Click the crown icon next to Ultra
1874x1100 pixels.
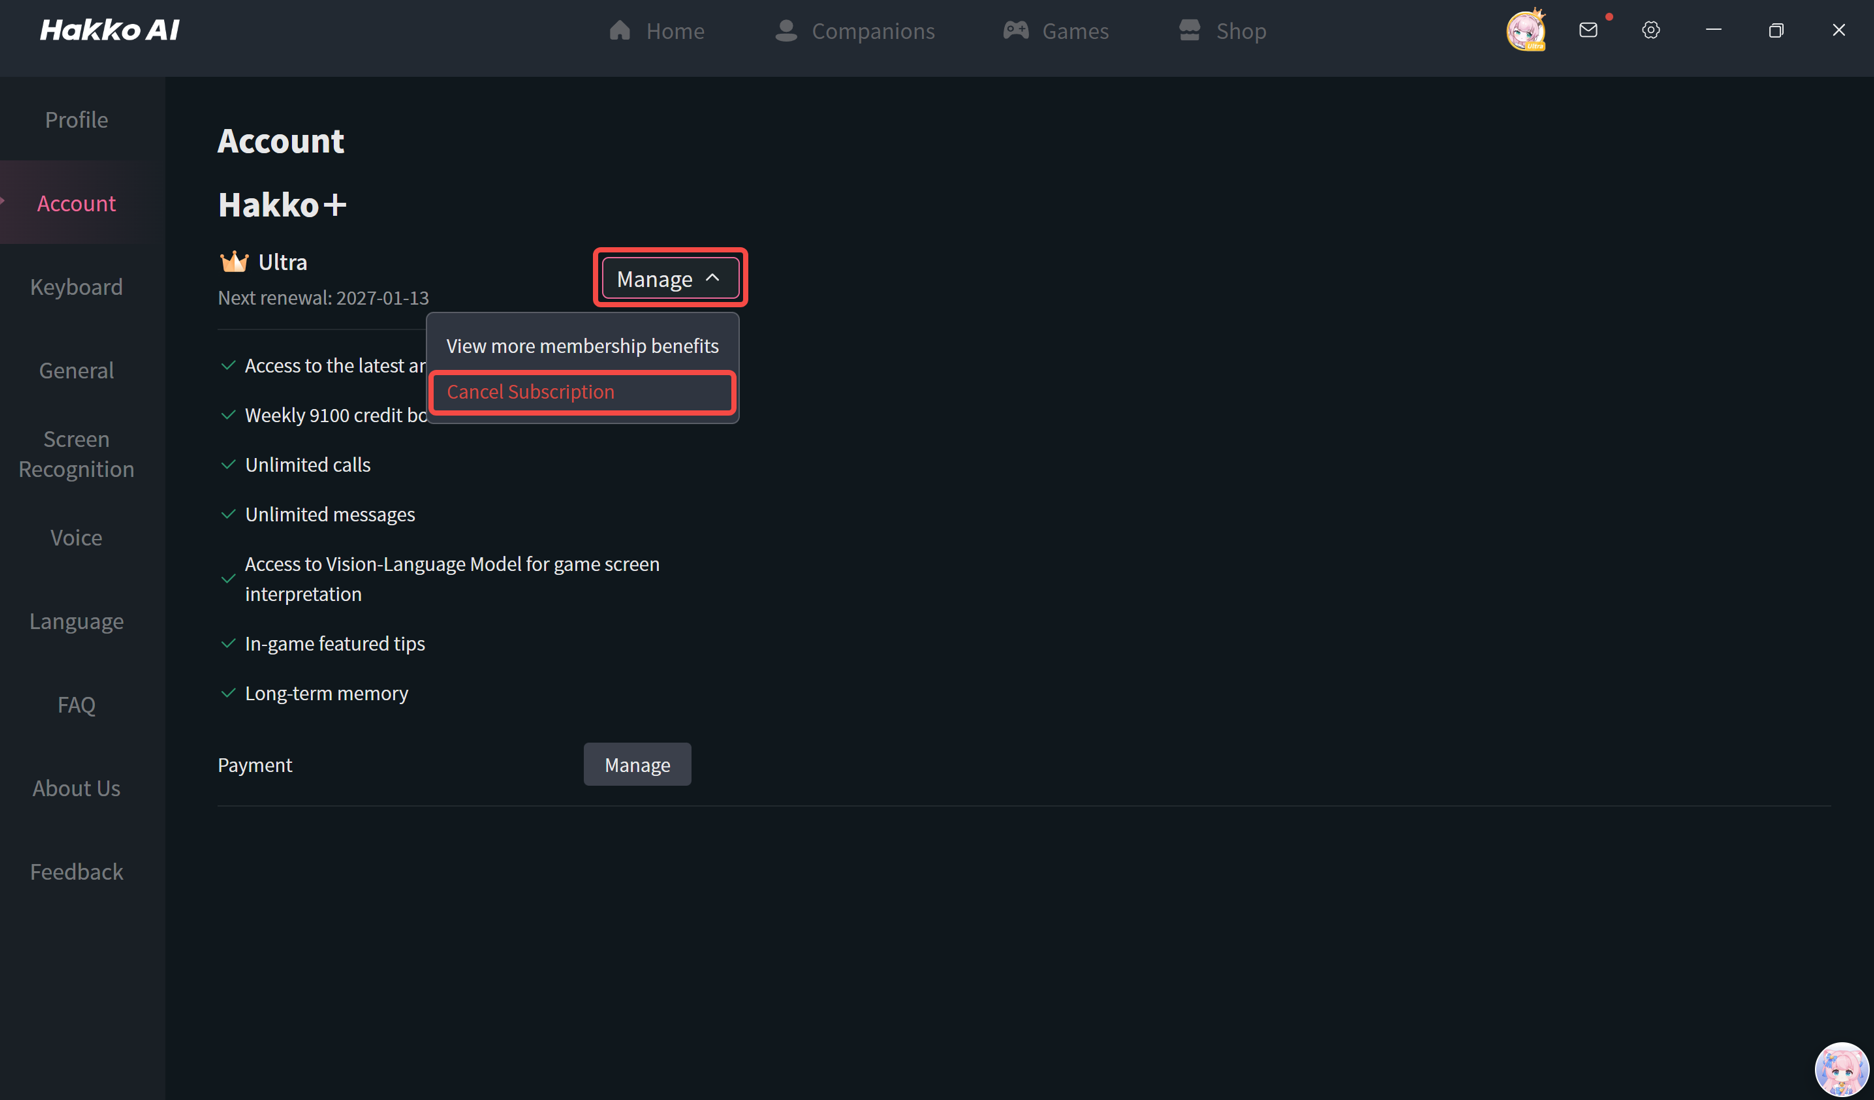coord(233,260)
